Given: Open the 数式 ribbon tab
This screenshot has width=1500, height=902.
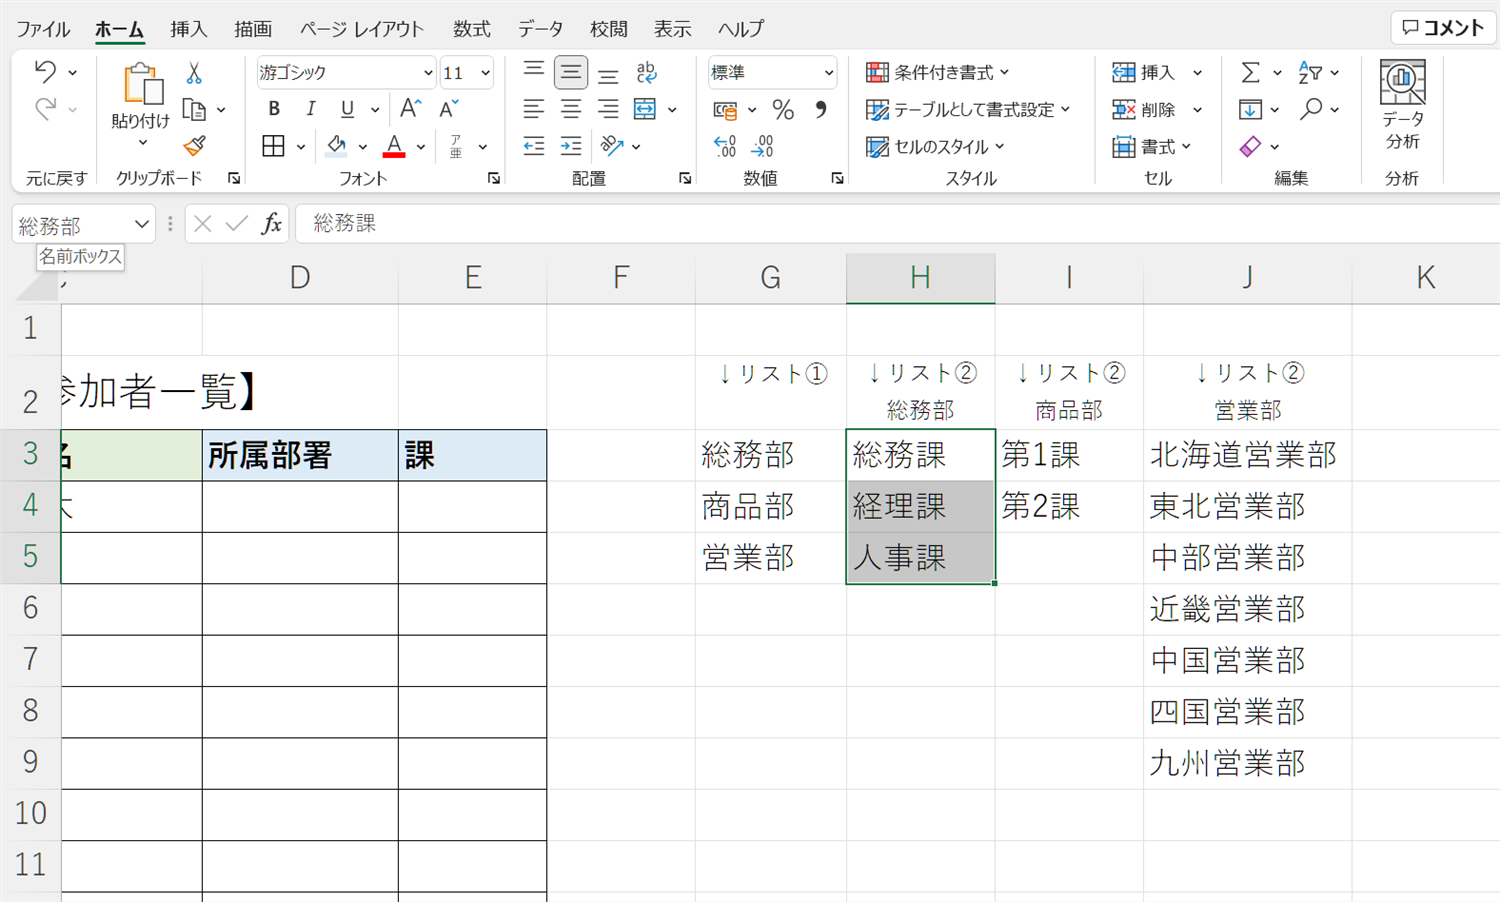Looking at the screenshot, I should (471, 29).
